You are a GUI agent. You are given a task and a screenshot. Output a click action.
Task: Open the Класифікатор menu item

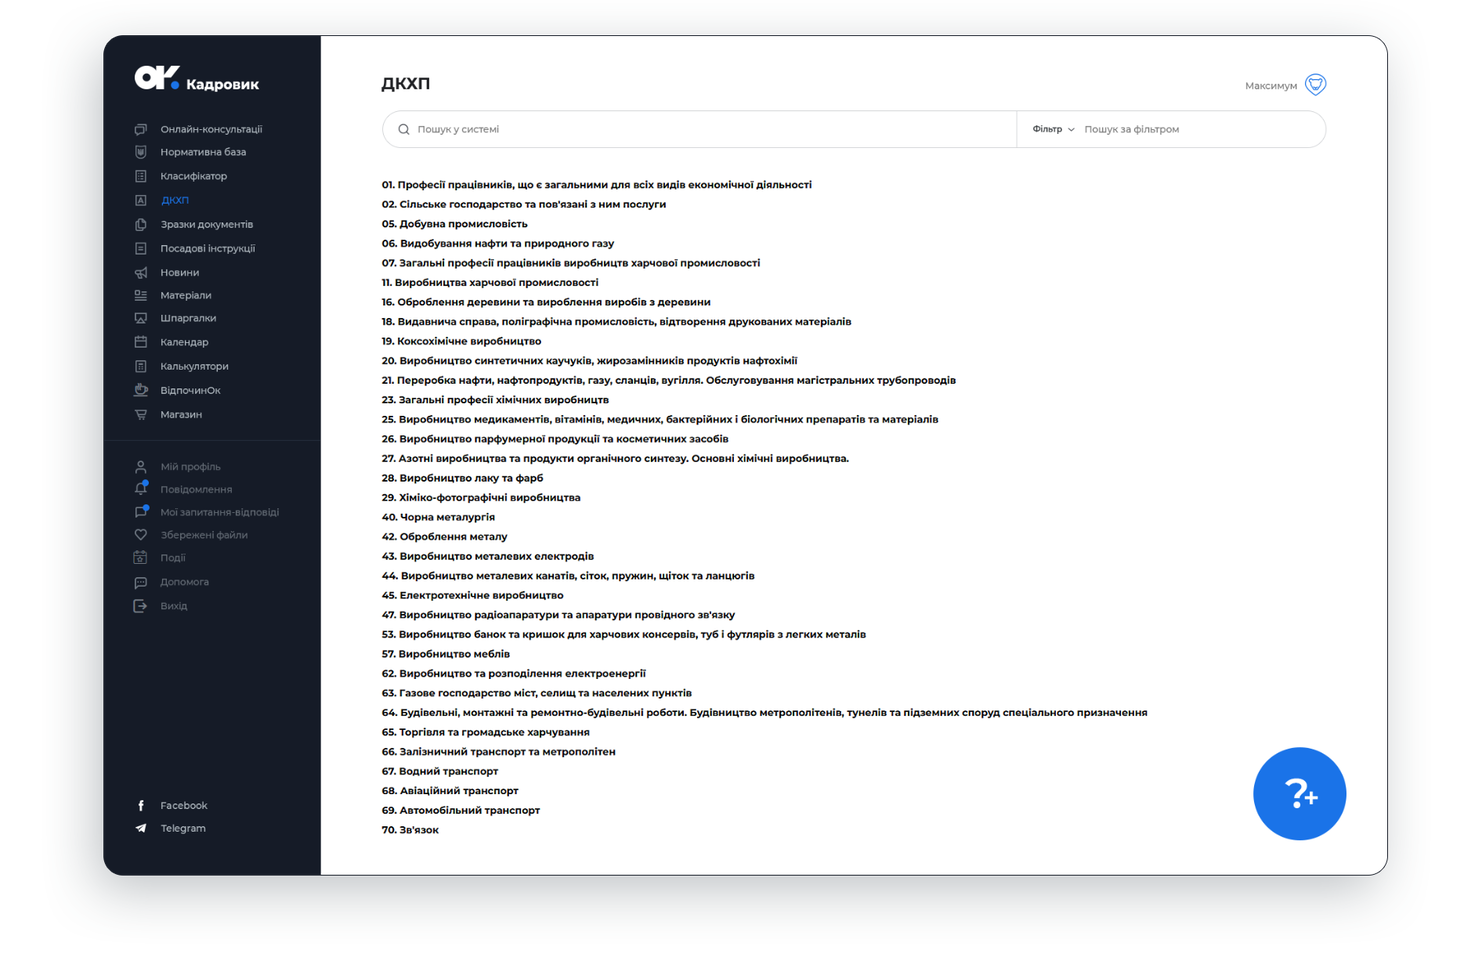pyautogui.click(x=194, y=176)
